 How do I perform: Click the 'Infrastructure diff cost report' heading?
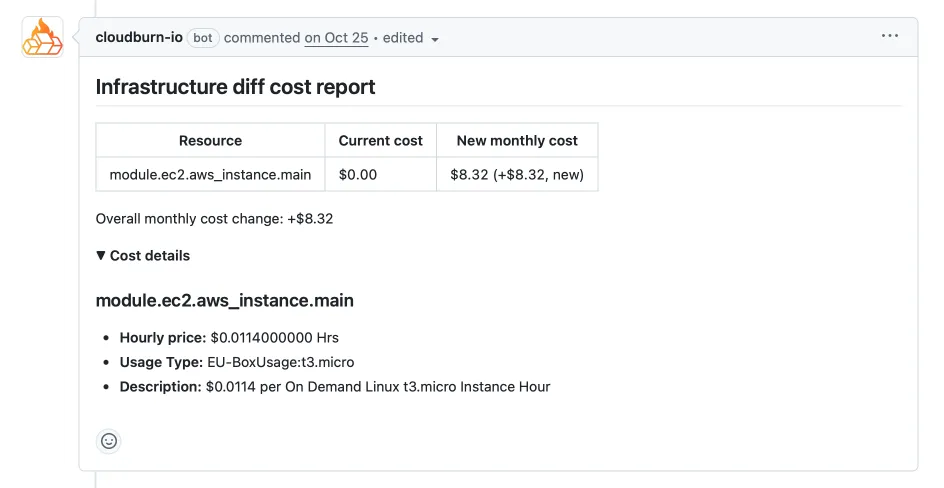tap(235, 87)
